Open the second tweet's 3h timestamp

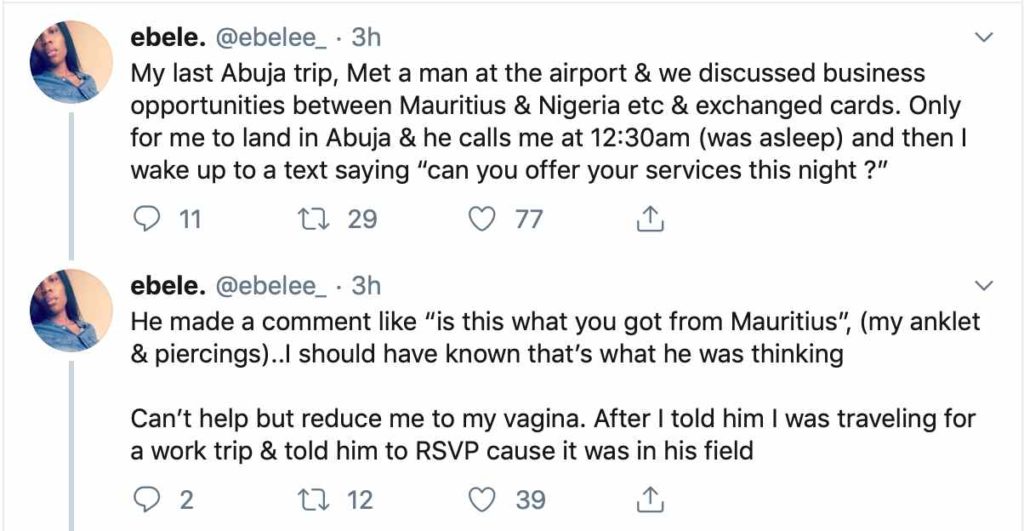[x=366, y=287]
